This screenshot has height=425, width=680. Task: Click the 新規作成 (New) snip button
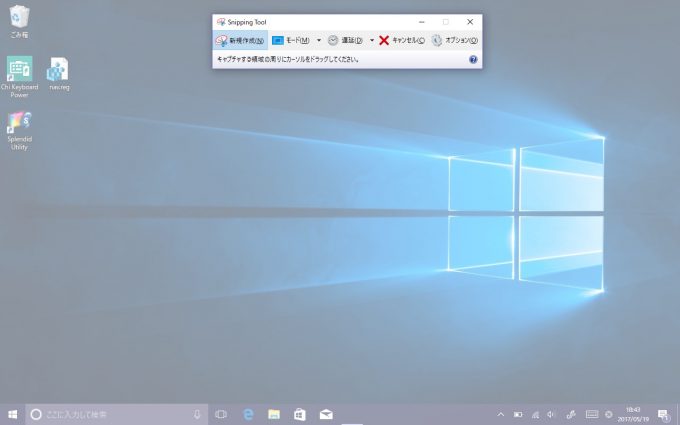(240, 40)
